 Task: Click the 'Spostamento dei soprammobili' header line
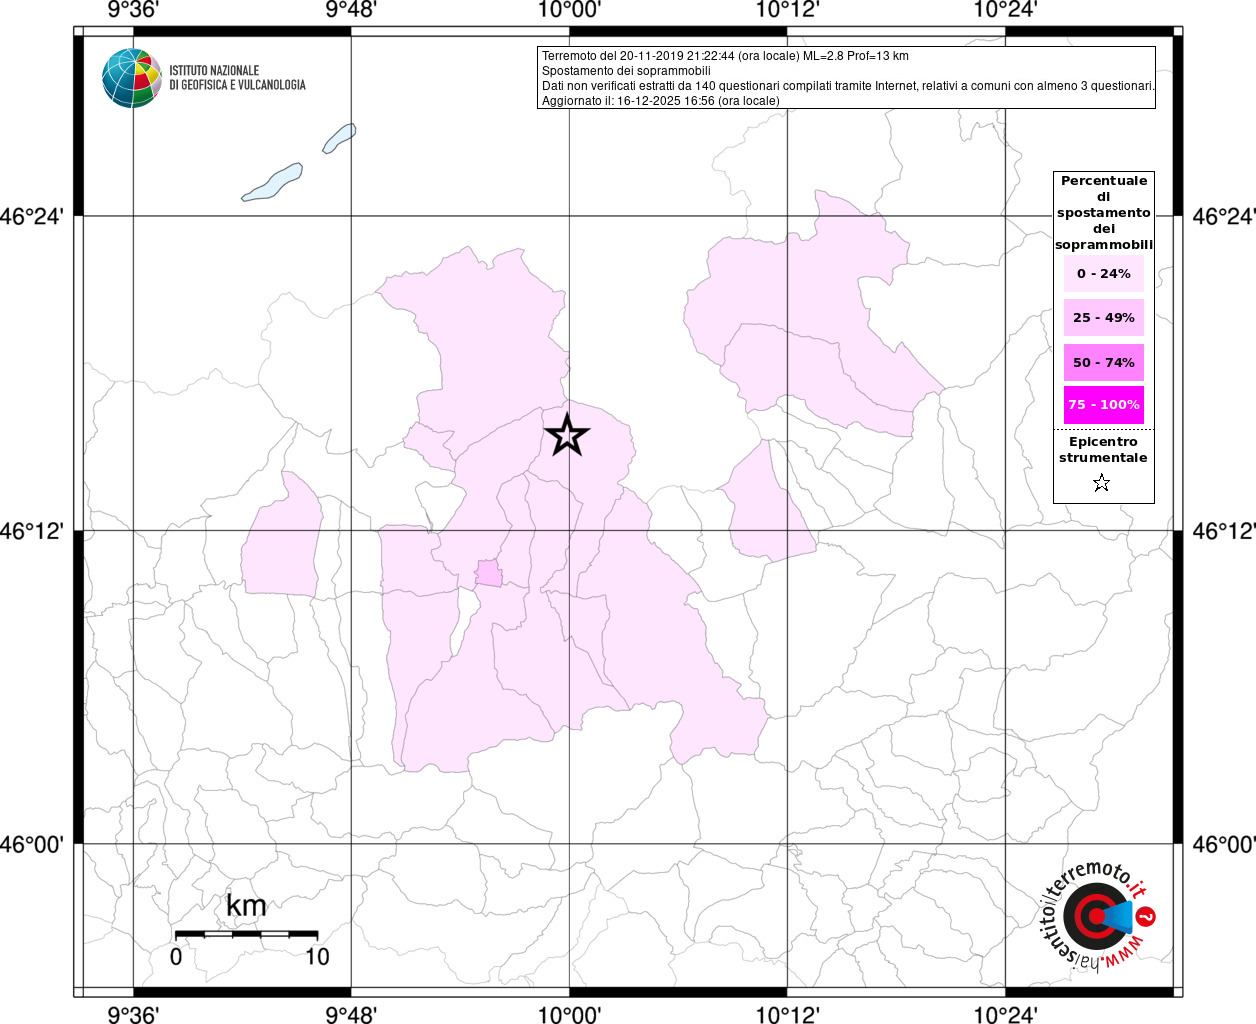626,71
